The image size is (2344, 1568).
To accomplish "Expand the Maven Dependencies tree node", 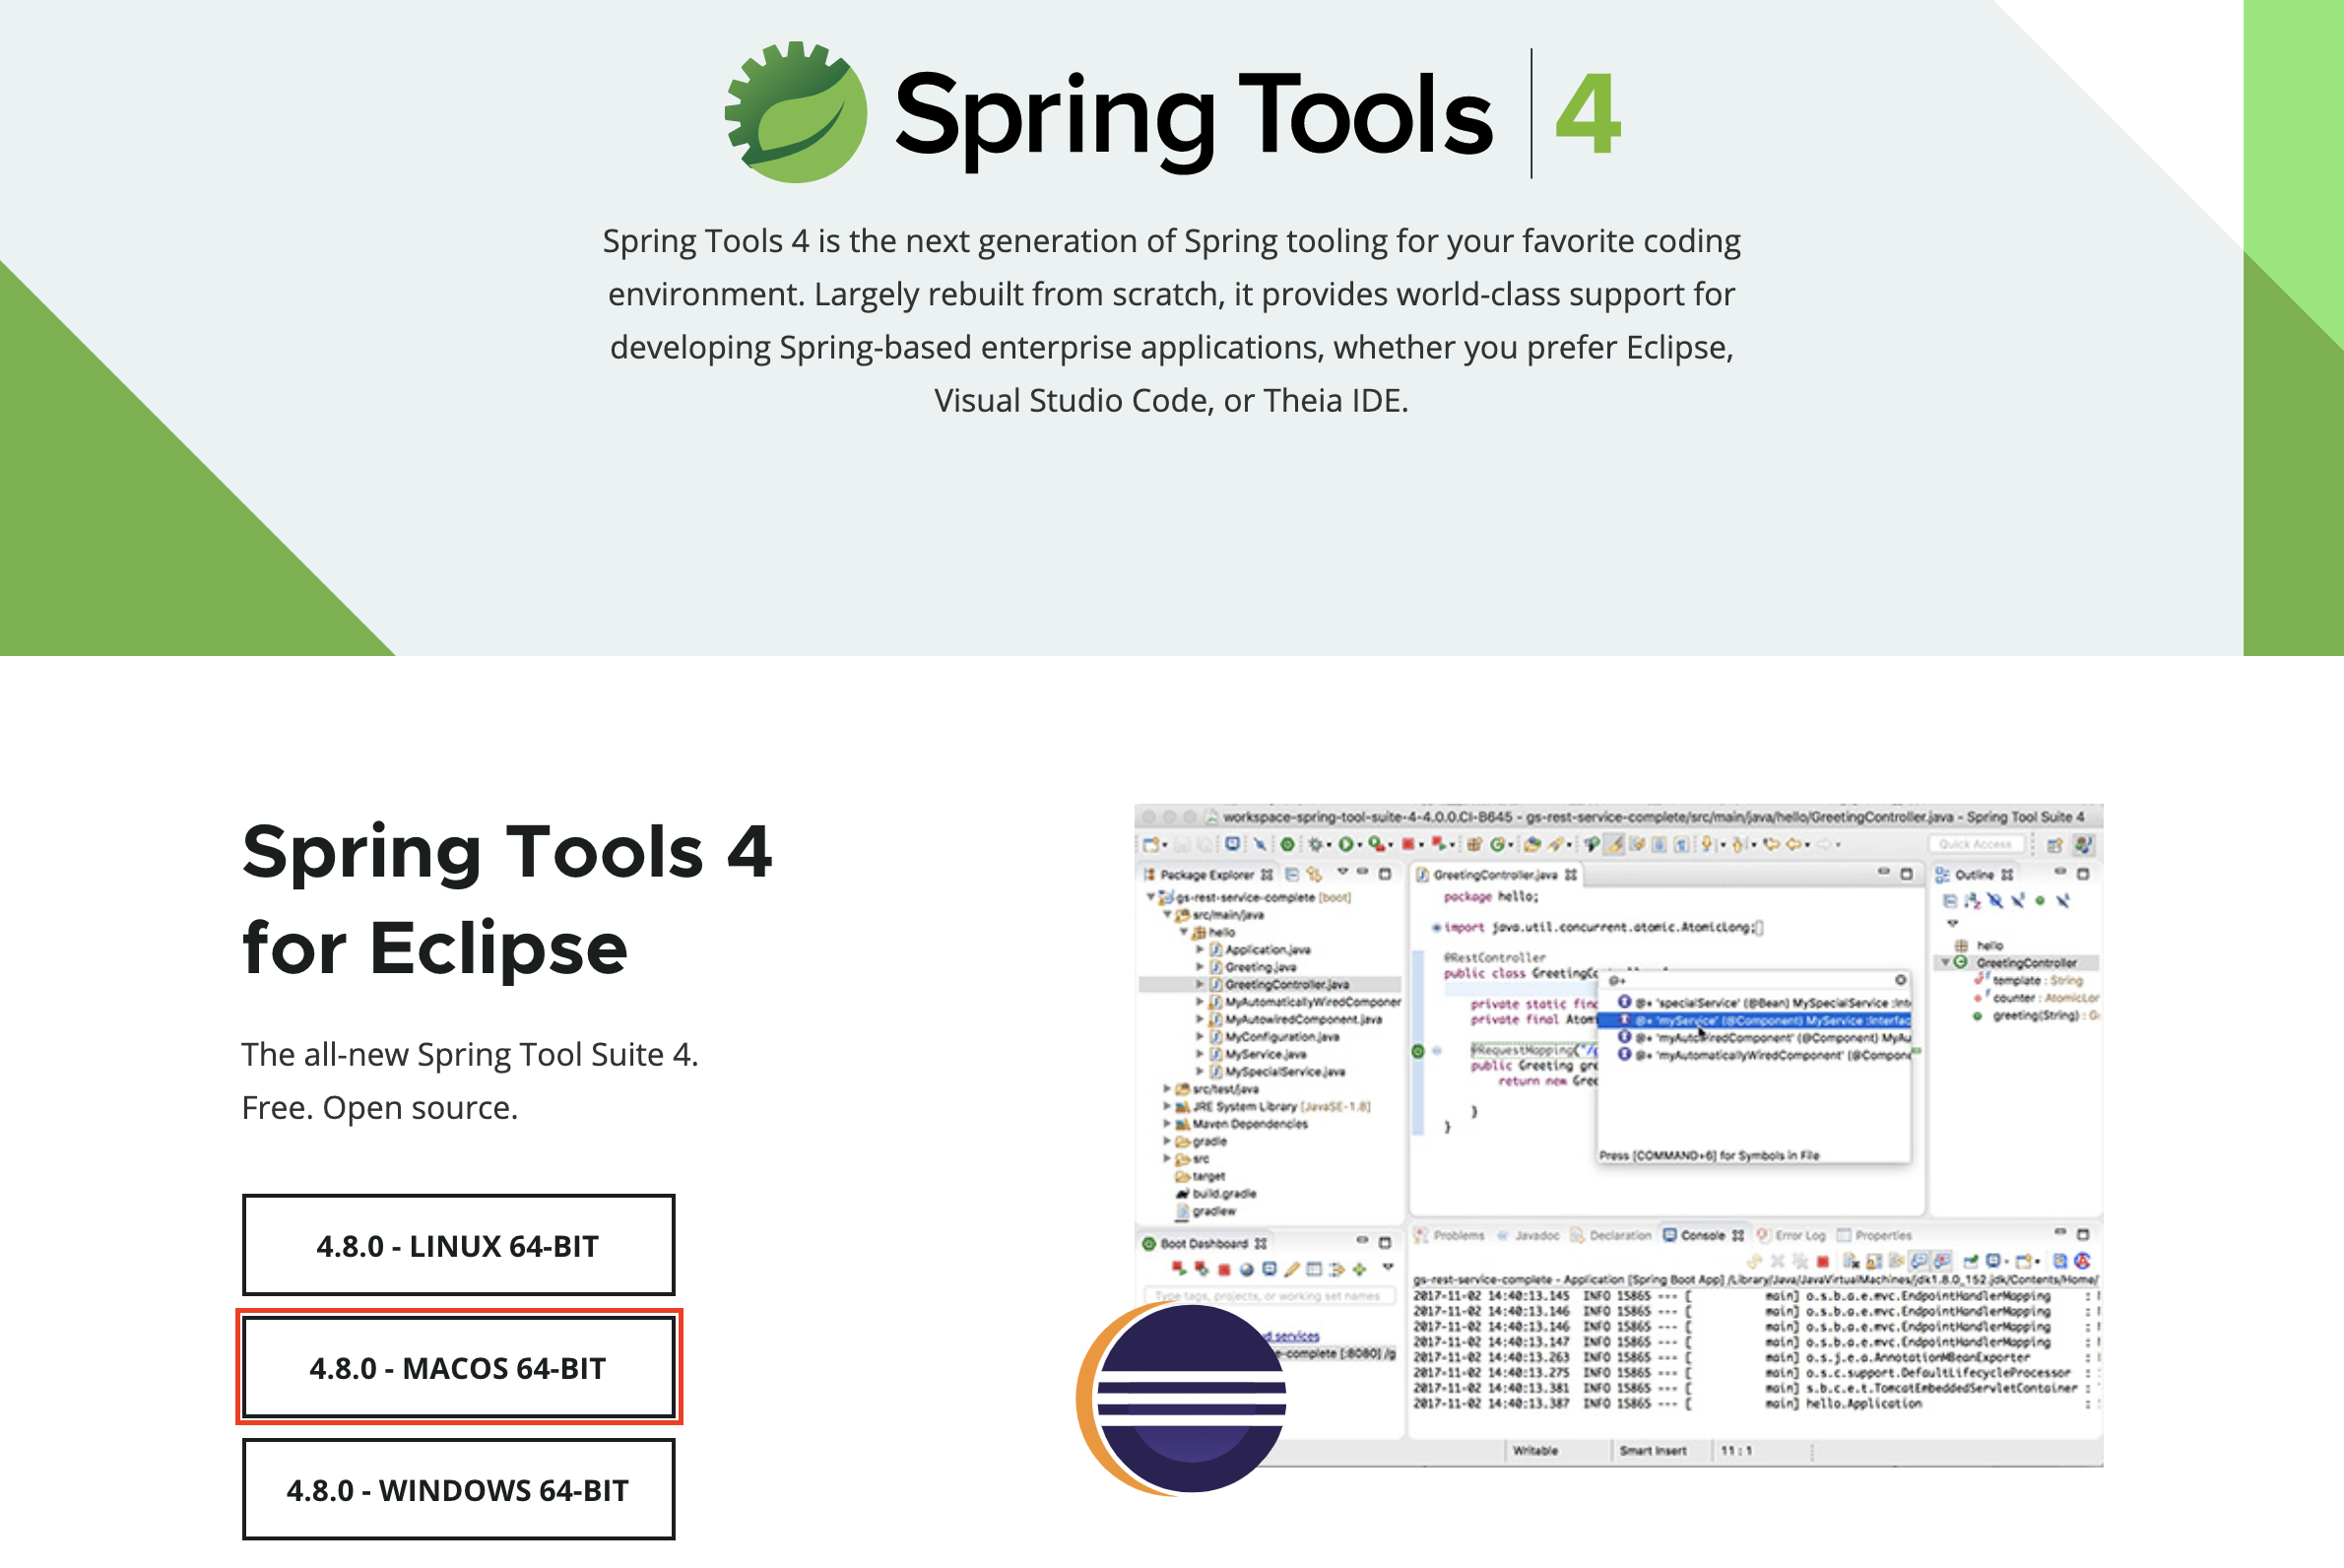I will (1167, 1124).
